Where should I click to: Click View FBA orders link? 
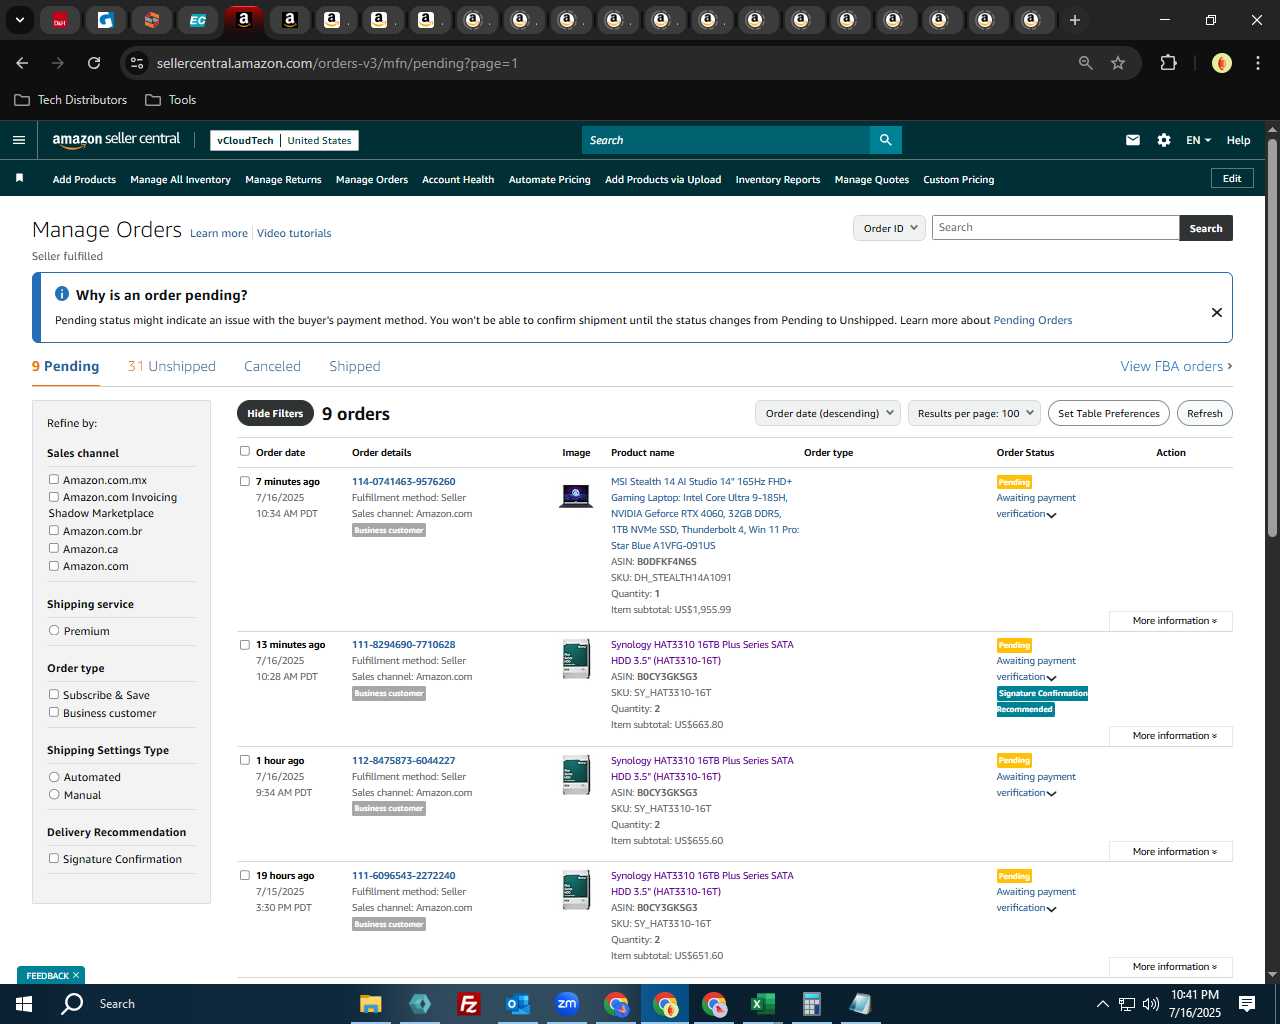tap(1176, 366)
